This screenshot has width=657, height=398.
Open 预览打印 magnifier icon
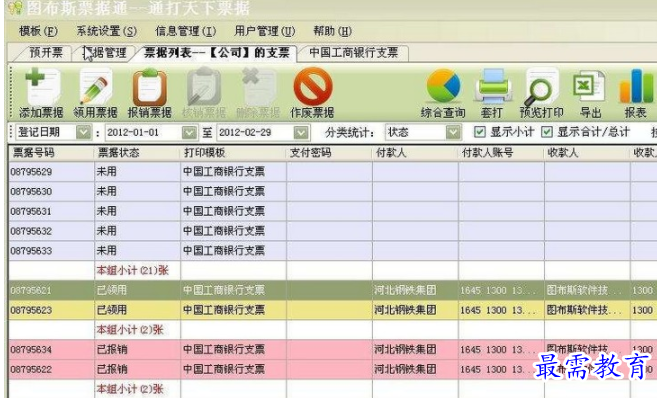click(x=541, y=86)
